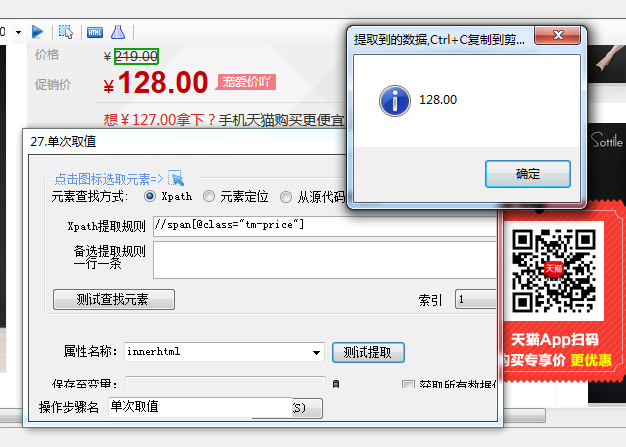Click the 操作步骤名 text field
Screen dimensions: 626x447
pos(200,407)
